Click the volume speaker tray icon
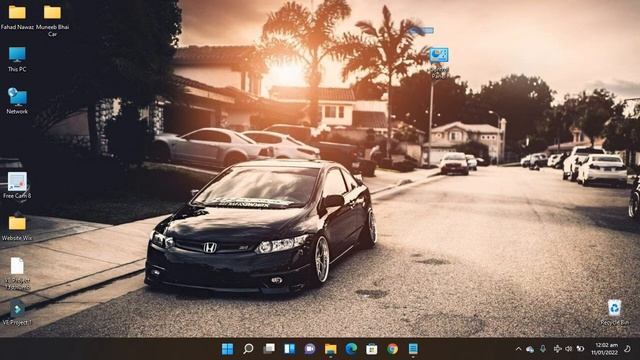Image resolution: width=640 pixels, height=360 pixels. [569, 349]
